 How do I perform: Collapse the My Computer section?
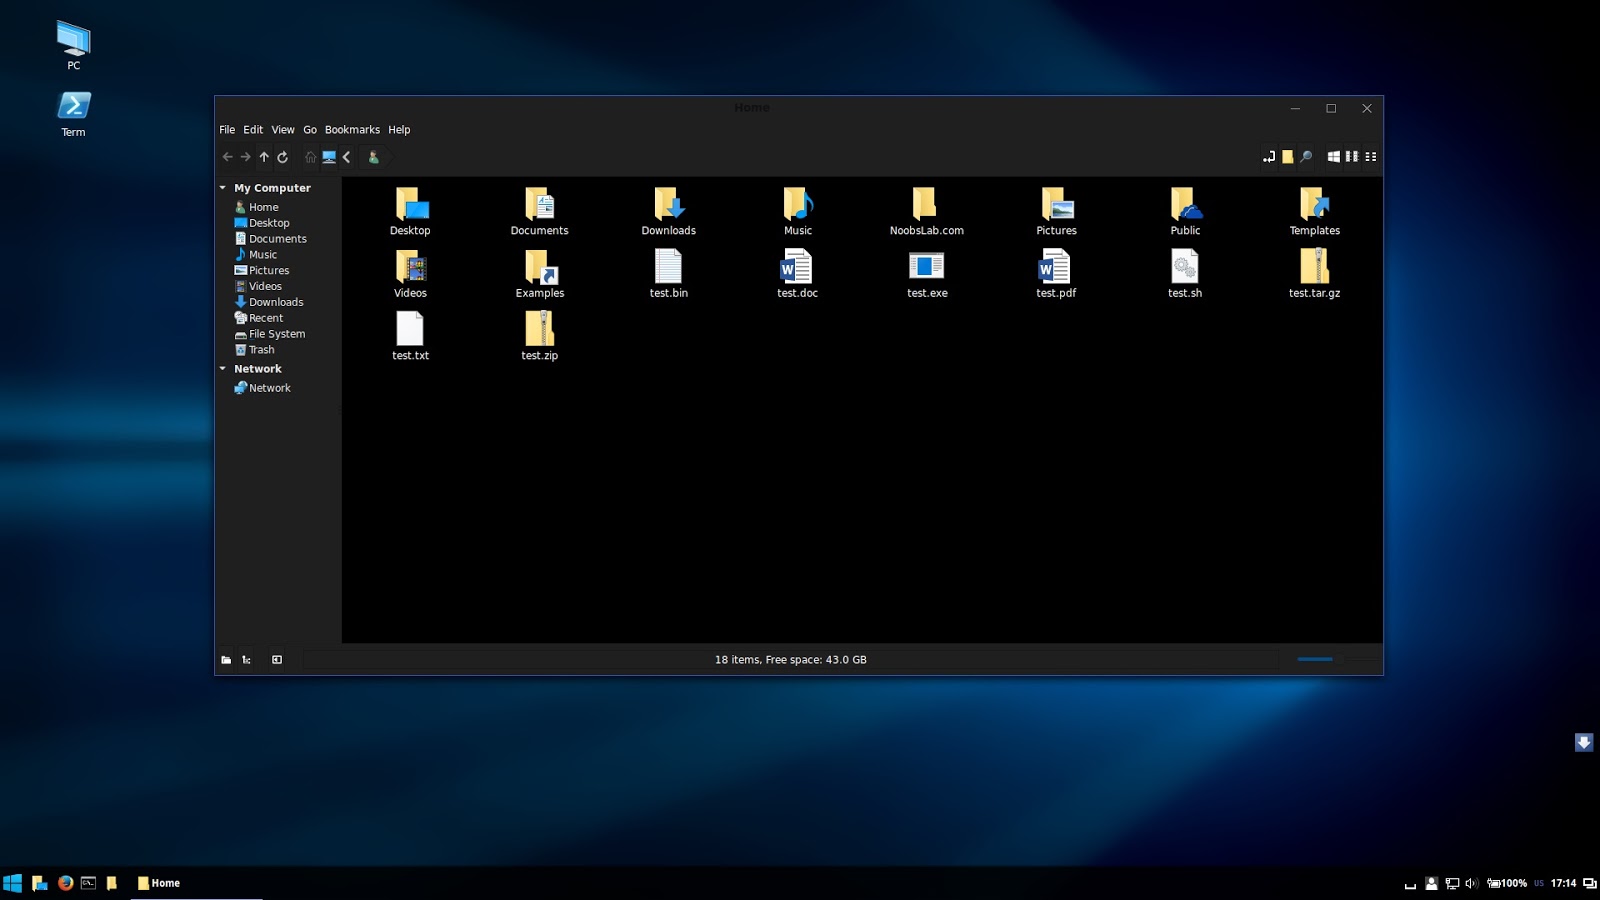(222, 187)
